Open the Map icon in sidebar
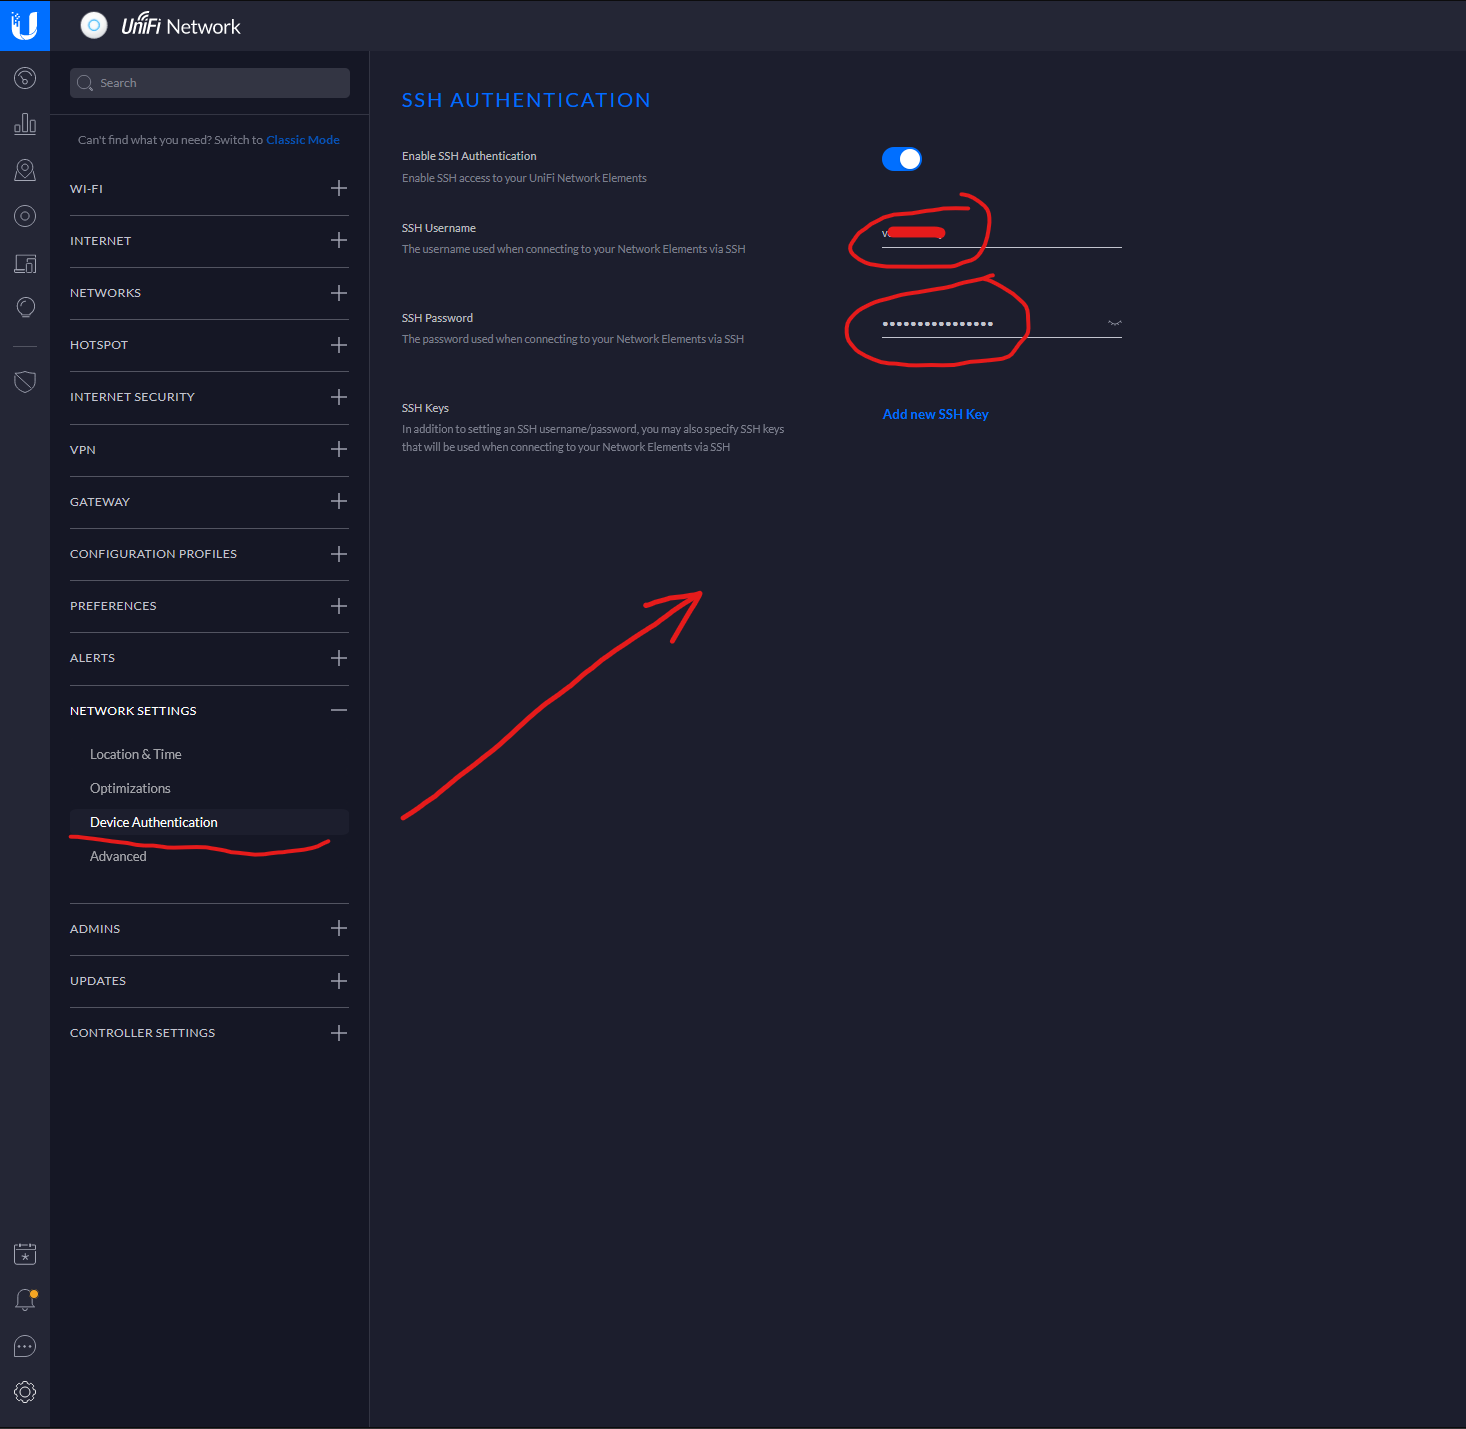Viewport: 1466px width, 1429px height. click(x=25, y=170)
